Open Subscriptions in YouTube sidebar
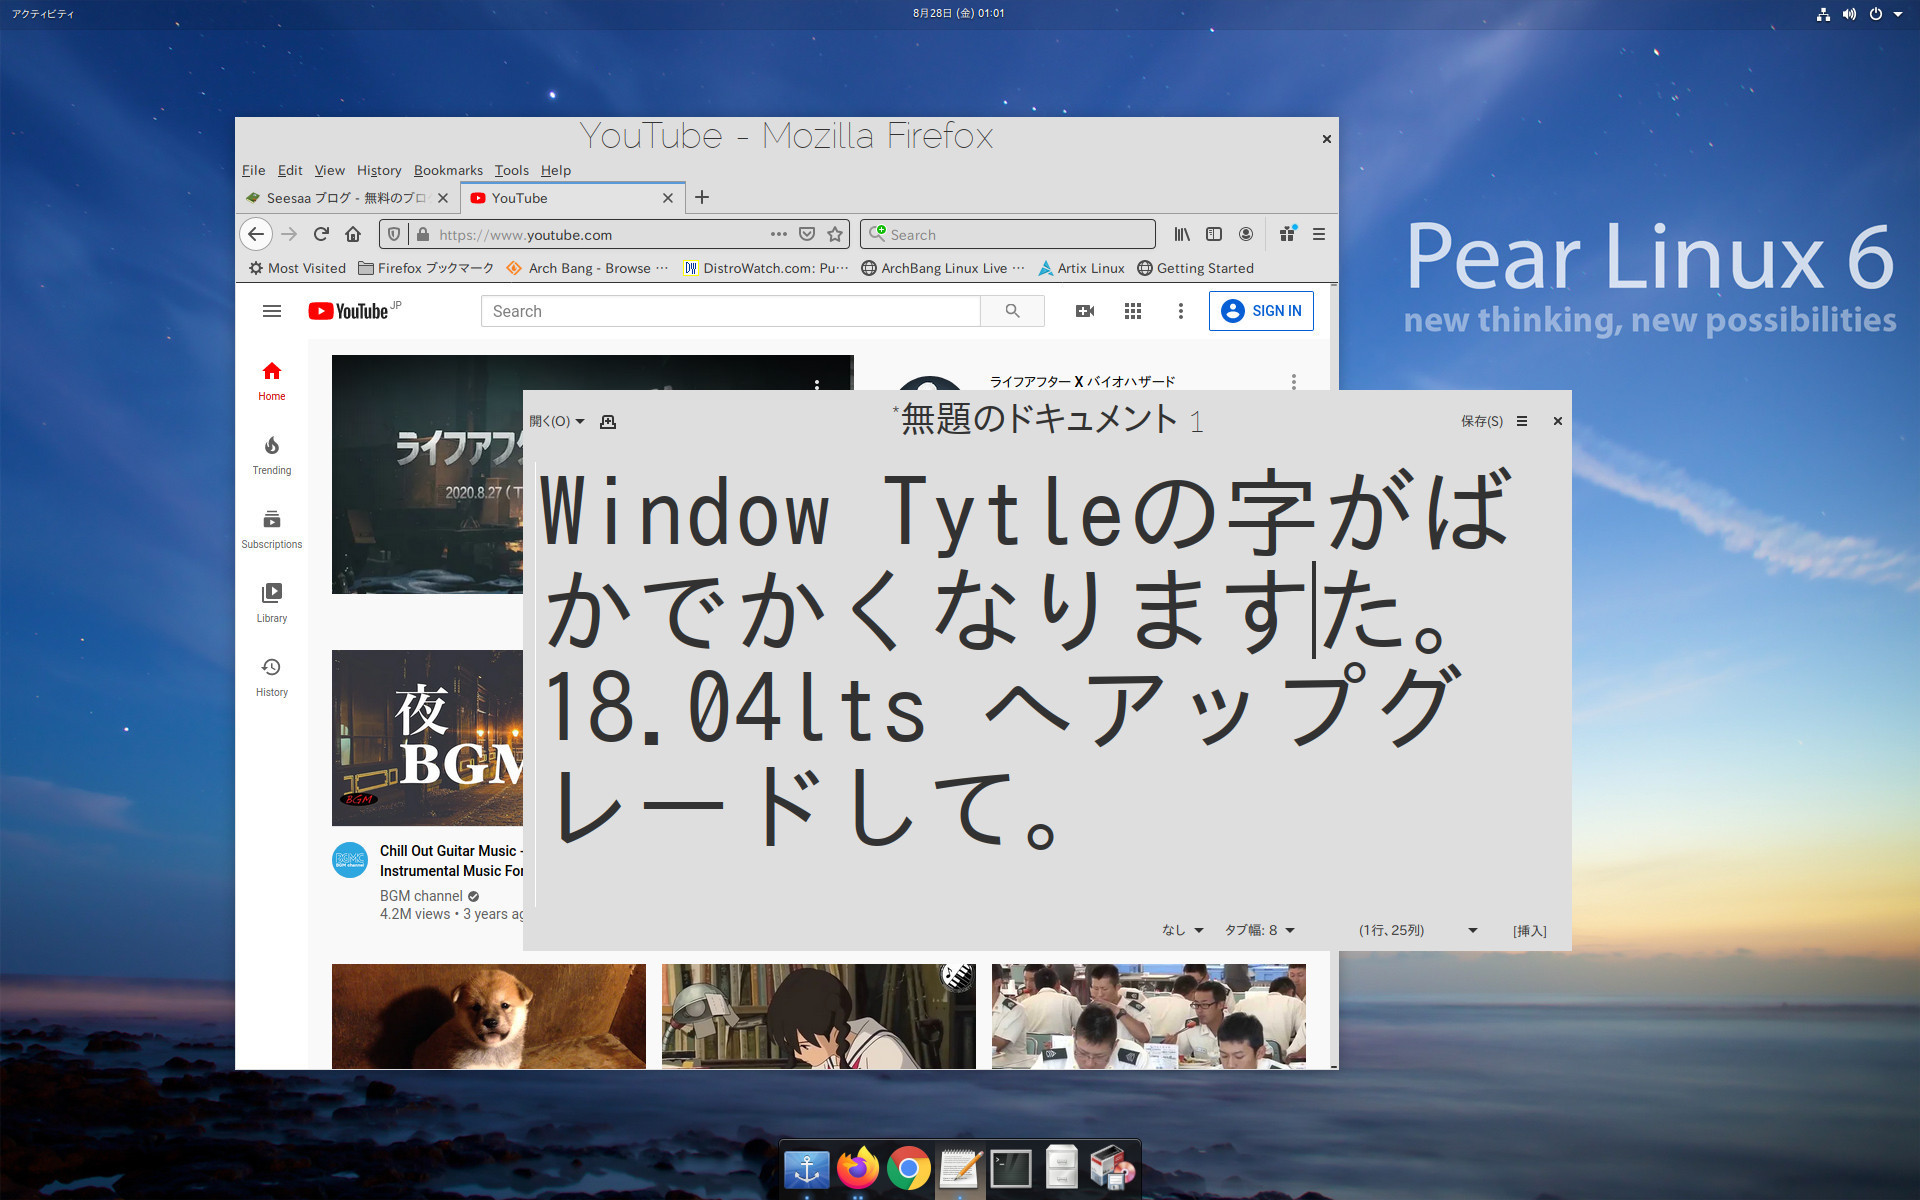1920x1200 pixels. tap(272, 529)
